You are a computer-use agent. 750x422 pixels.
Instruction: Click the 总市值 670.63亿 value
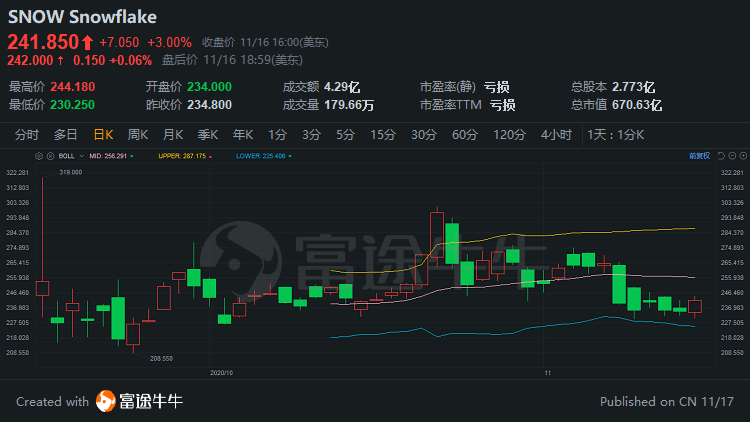tap(637, 105)
